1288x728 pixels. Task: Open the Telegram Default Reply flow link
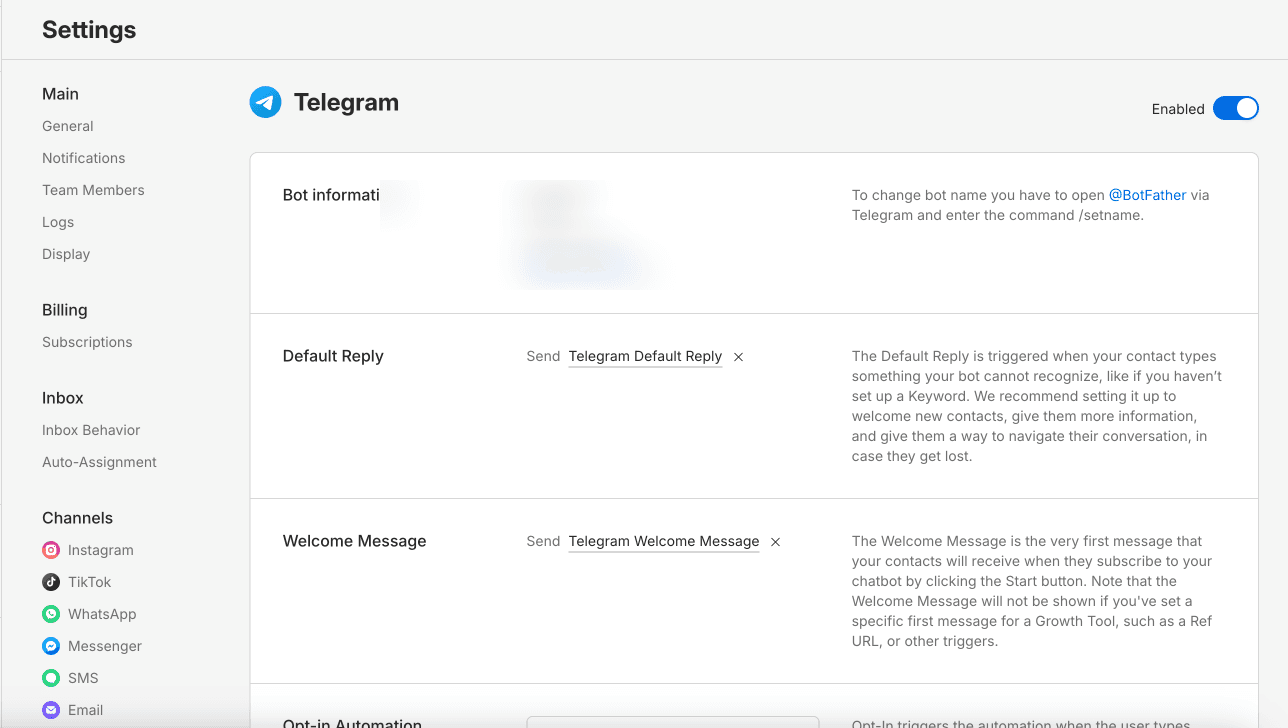pyautogui.click(x=645, y=356)
